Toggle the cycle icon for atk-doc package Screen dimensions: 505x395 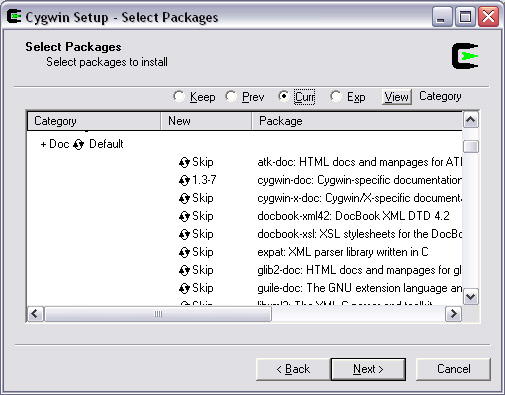point(184,163)
